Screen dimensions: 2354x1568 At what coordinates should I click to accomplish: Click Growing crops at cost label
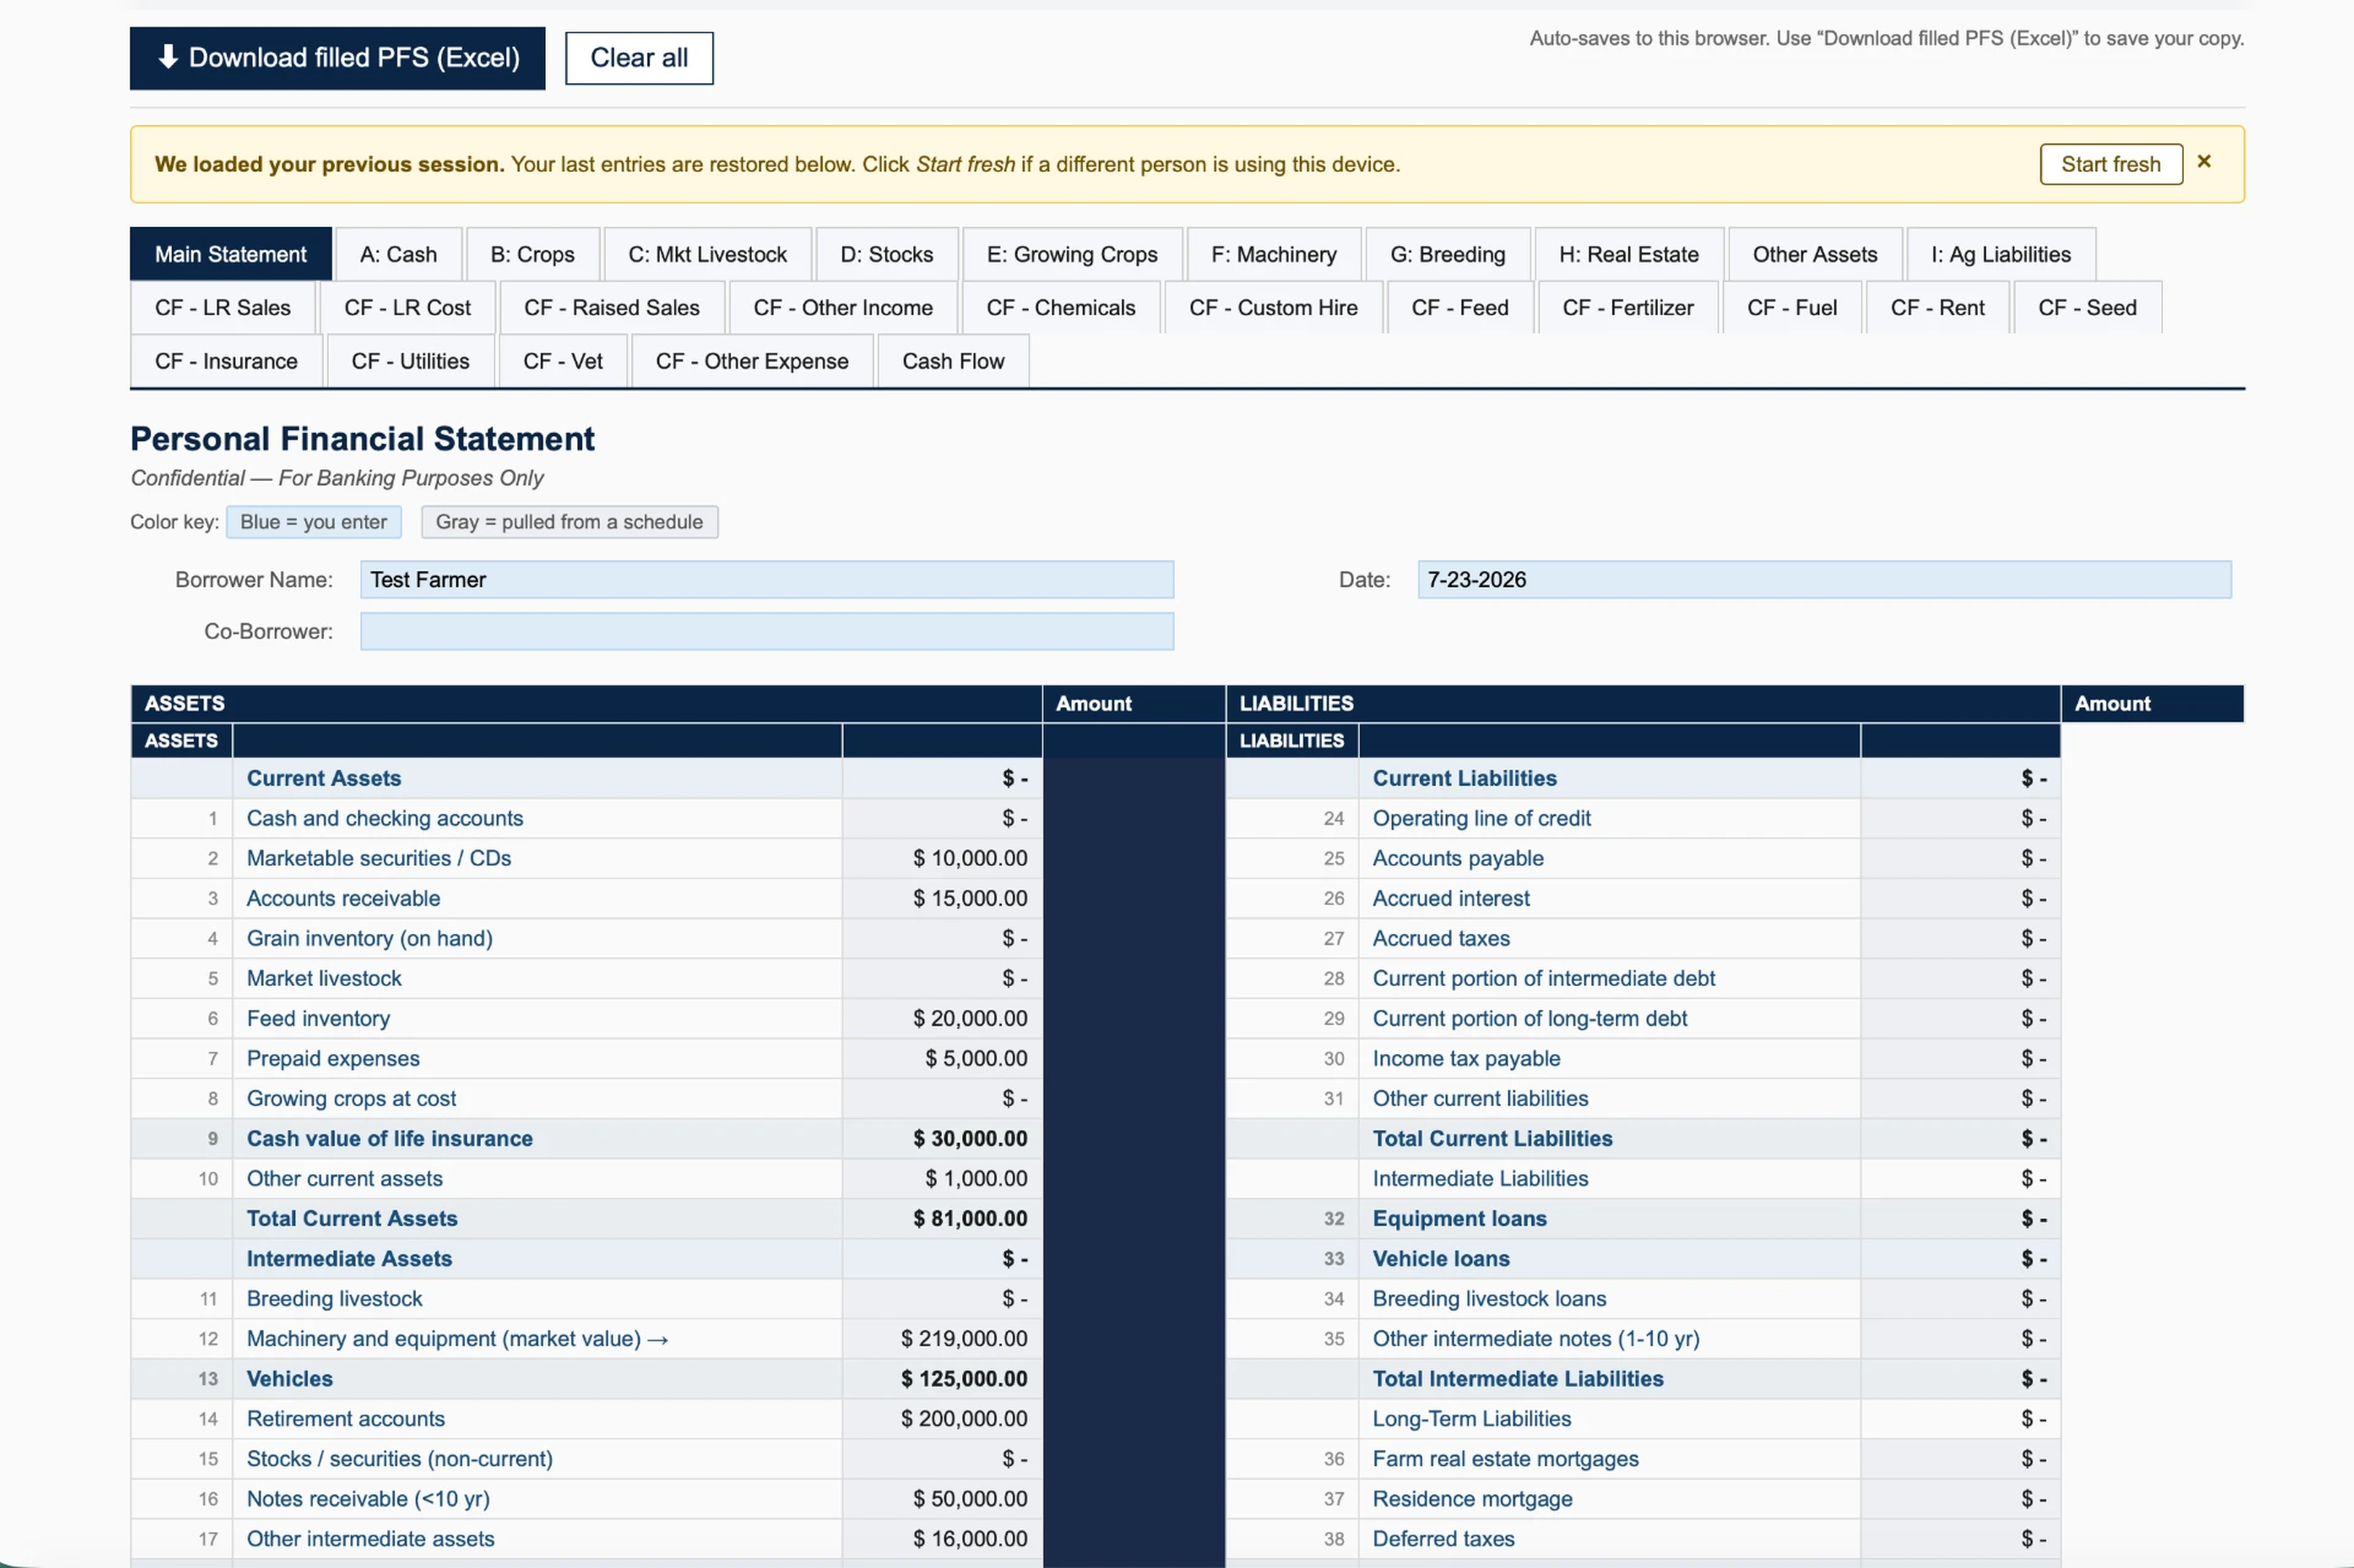[x=351, y=1099]
